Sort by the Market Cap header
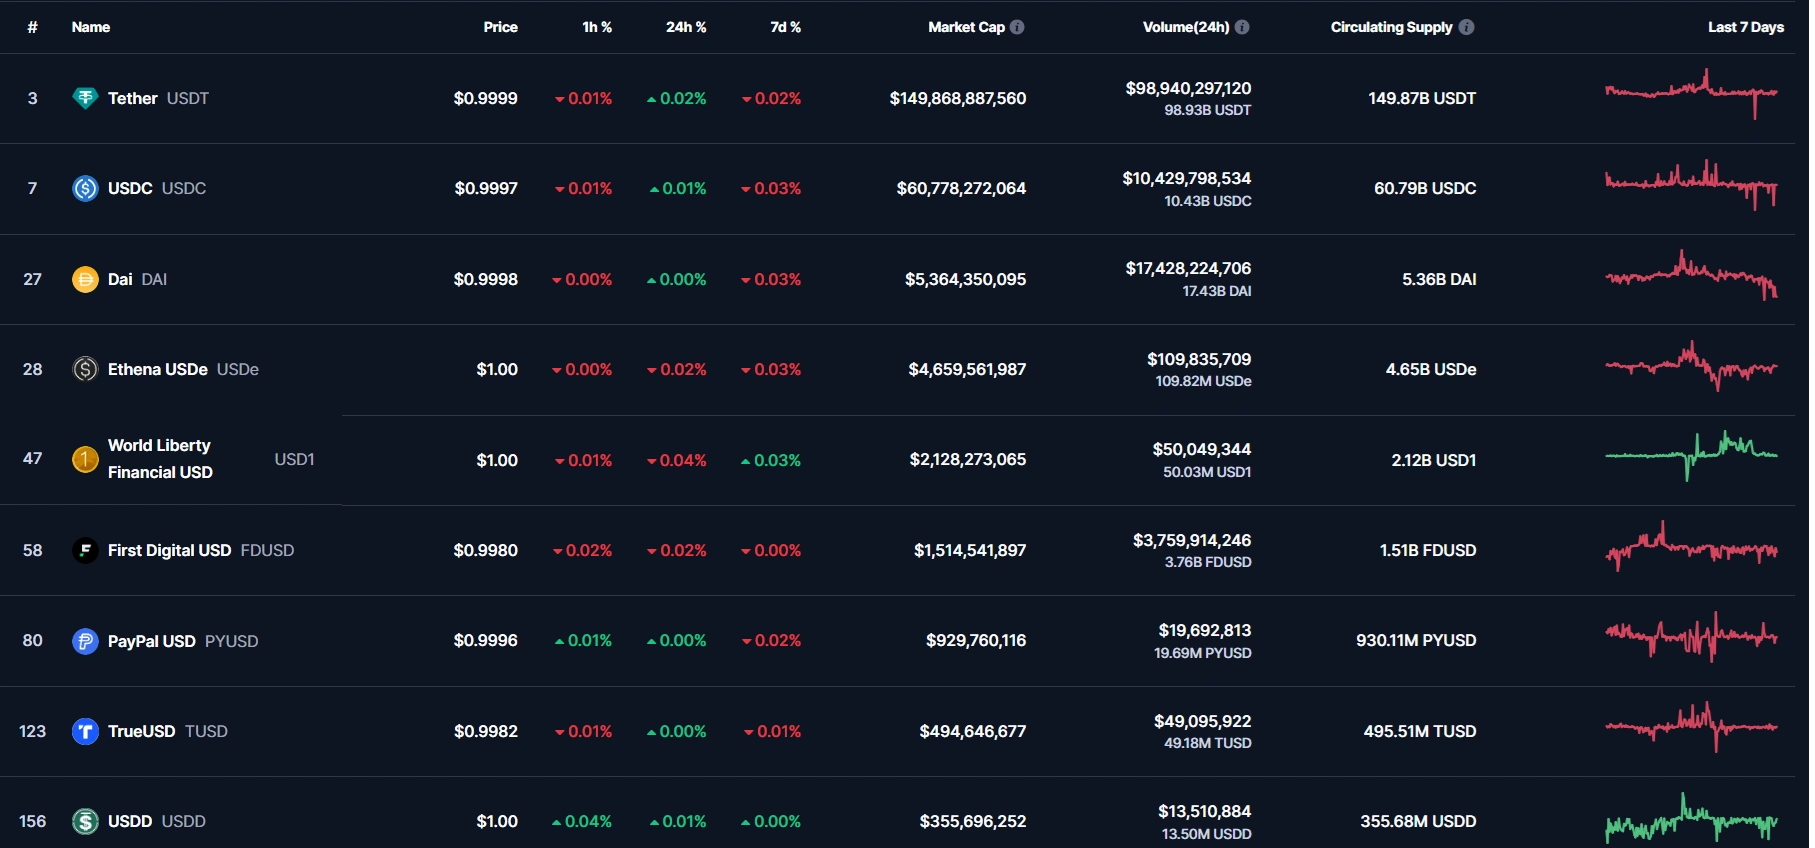 (966, 27)
